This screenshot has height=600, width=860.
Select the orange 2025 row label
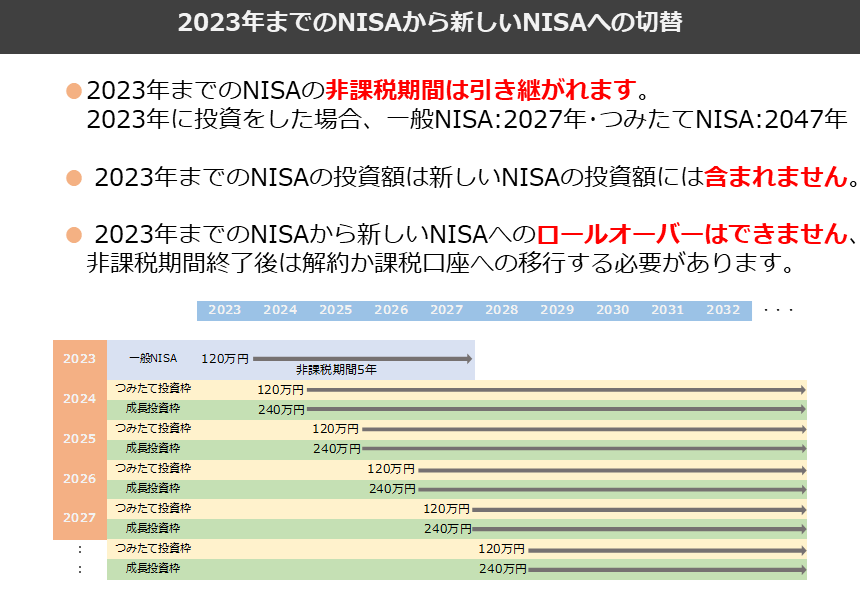79,438
